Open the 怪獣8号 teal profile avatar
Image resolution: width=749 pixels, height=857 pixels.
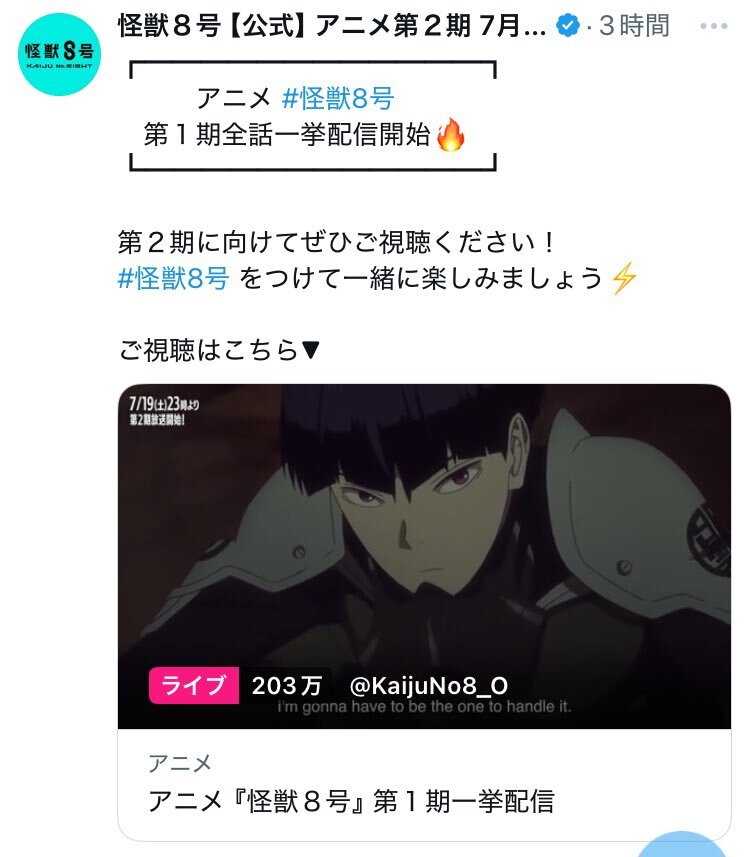[60, 55]
